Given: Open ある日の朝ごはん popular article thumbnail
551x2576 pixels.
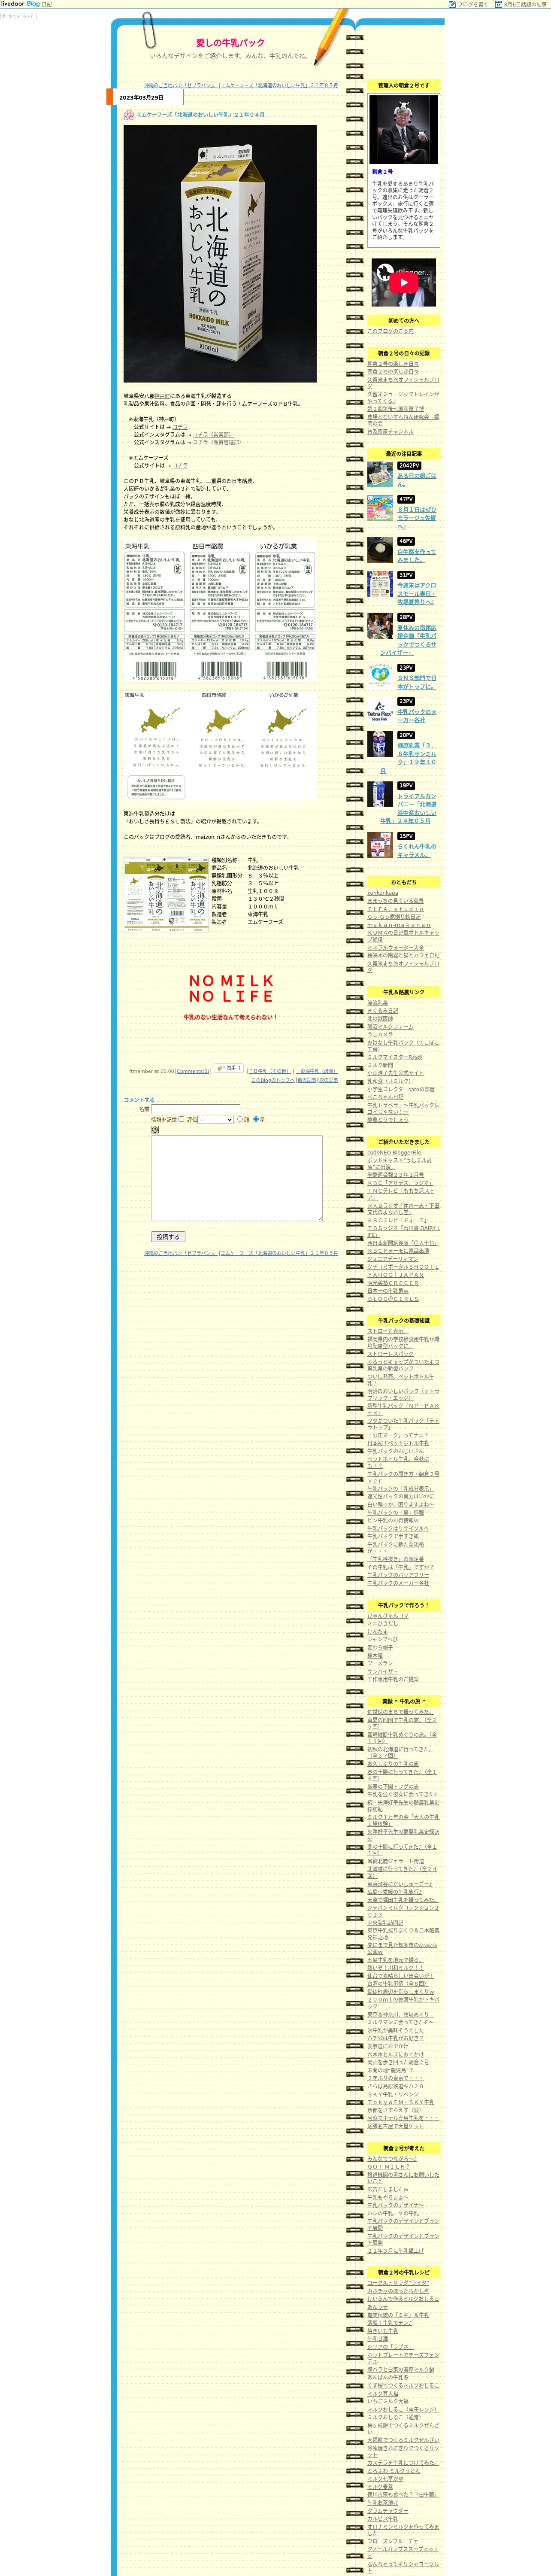Looking at the screenshot, I should (380, 475).
